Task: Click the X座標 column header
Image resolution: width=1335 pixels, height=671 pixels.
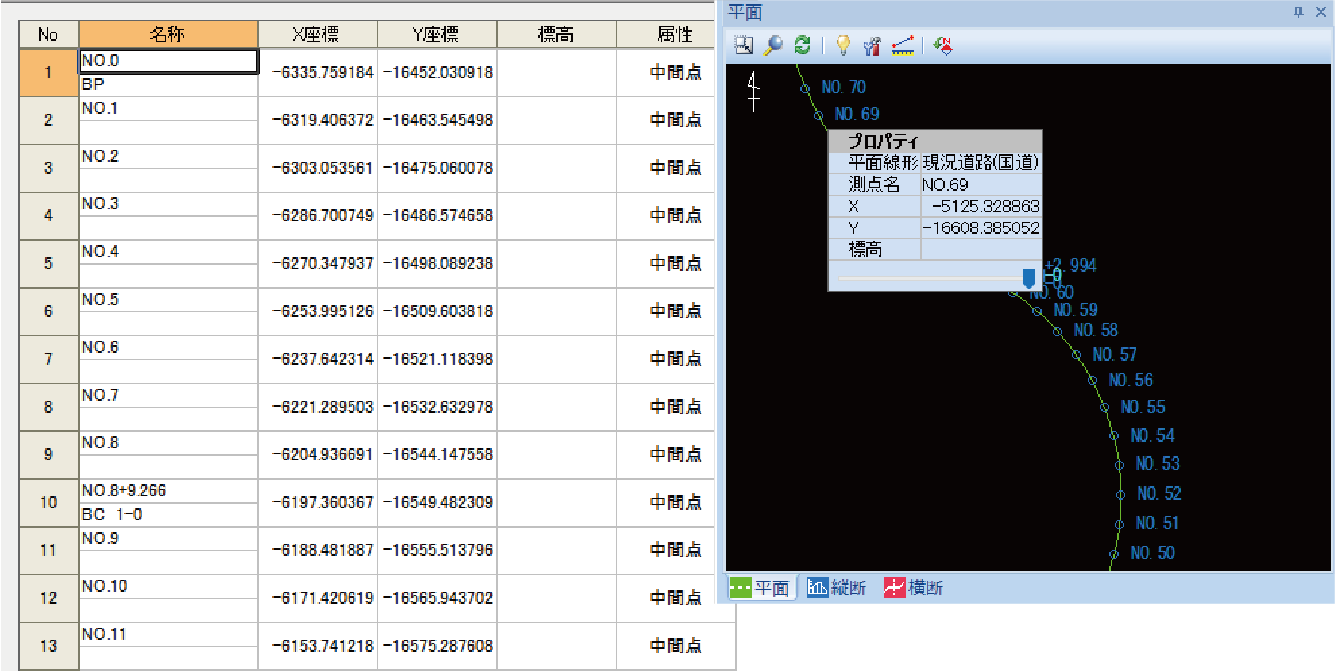Action: tap(317, 34)
